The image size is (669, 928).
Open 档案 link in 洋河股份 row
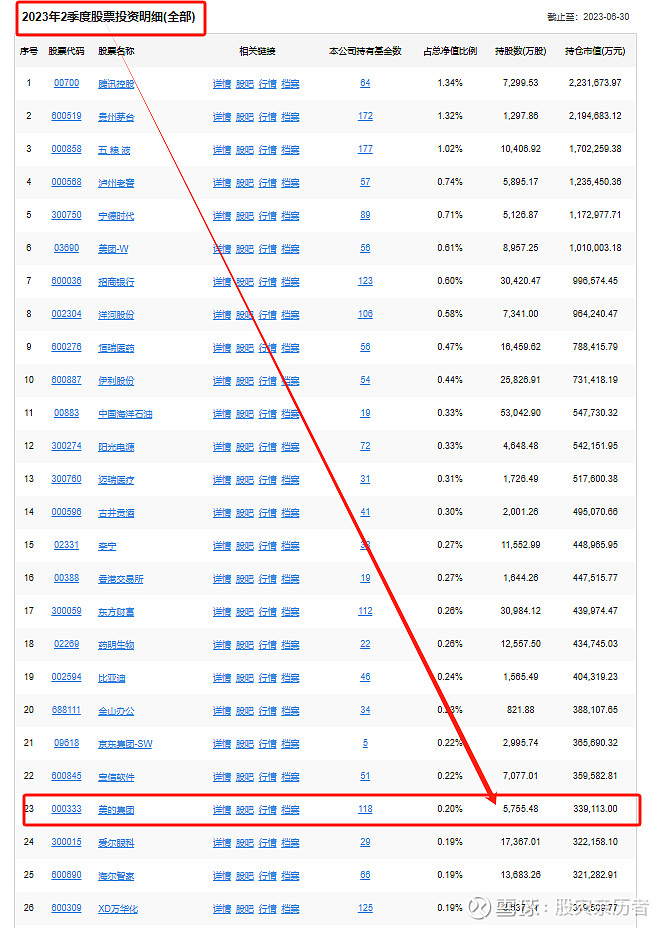(x=290, y=315)
